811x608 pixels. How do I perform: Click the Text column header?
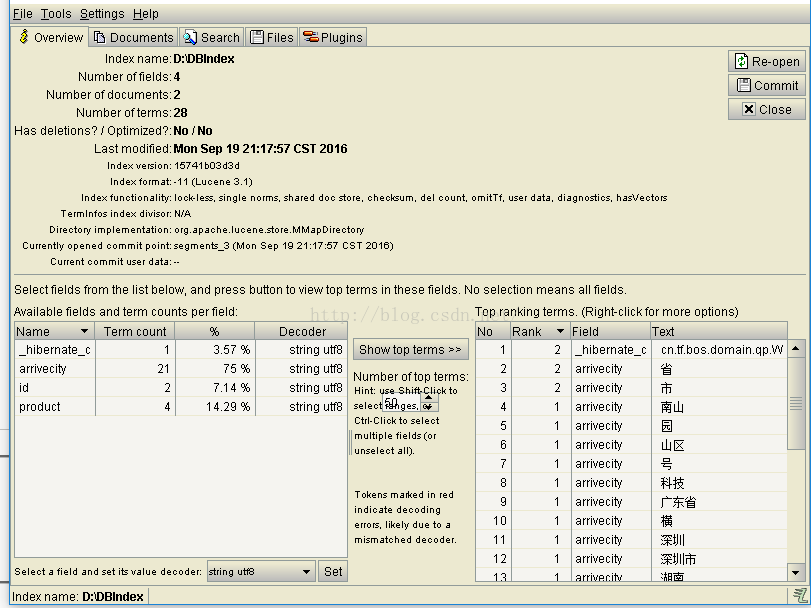[719, 331]
